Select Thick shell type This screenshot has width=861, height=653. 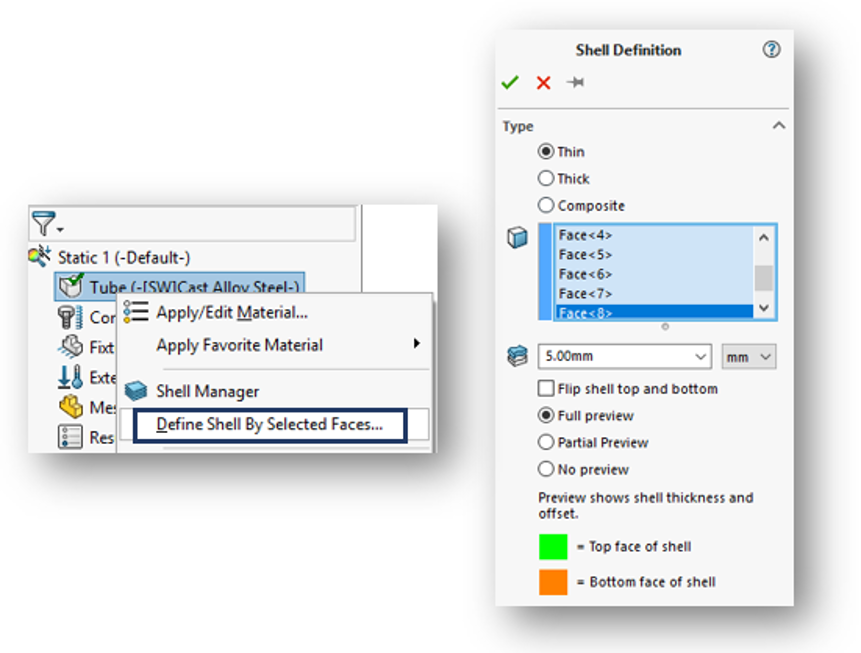click(546, 178)
